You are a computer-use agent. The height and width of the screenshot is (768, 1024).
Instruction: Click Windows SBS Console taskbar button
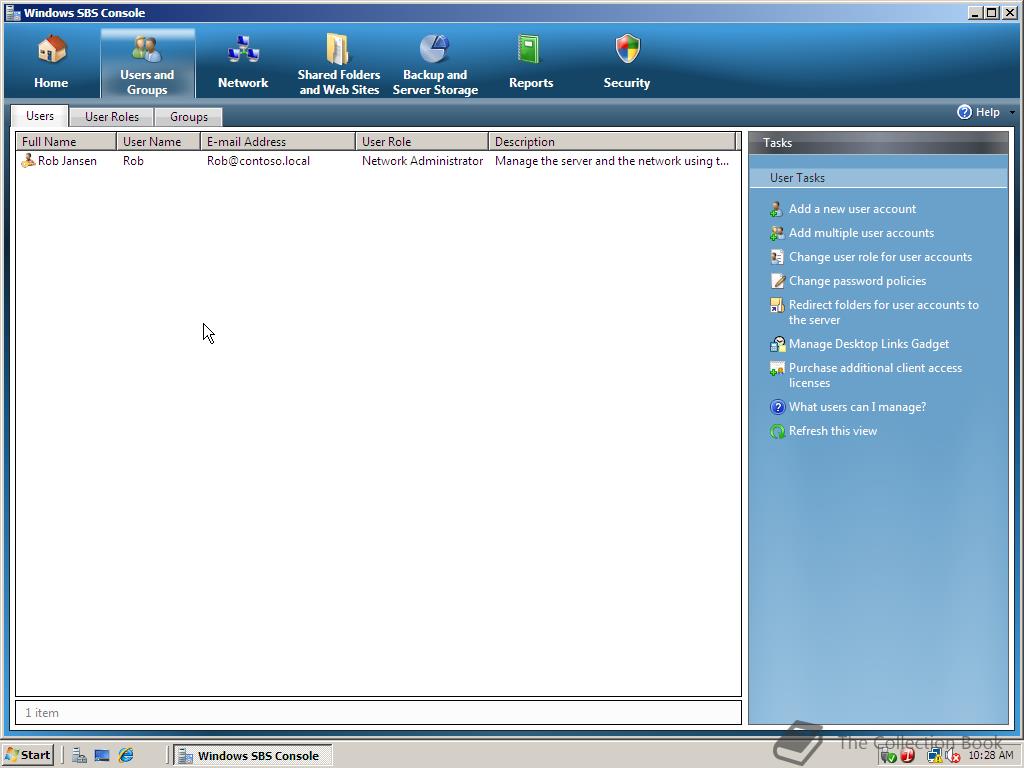tap(253, 755)
